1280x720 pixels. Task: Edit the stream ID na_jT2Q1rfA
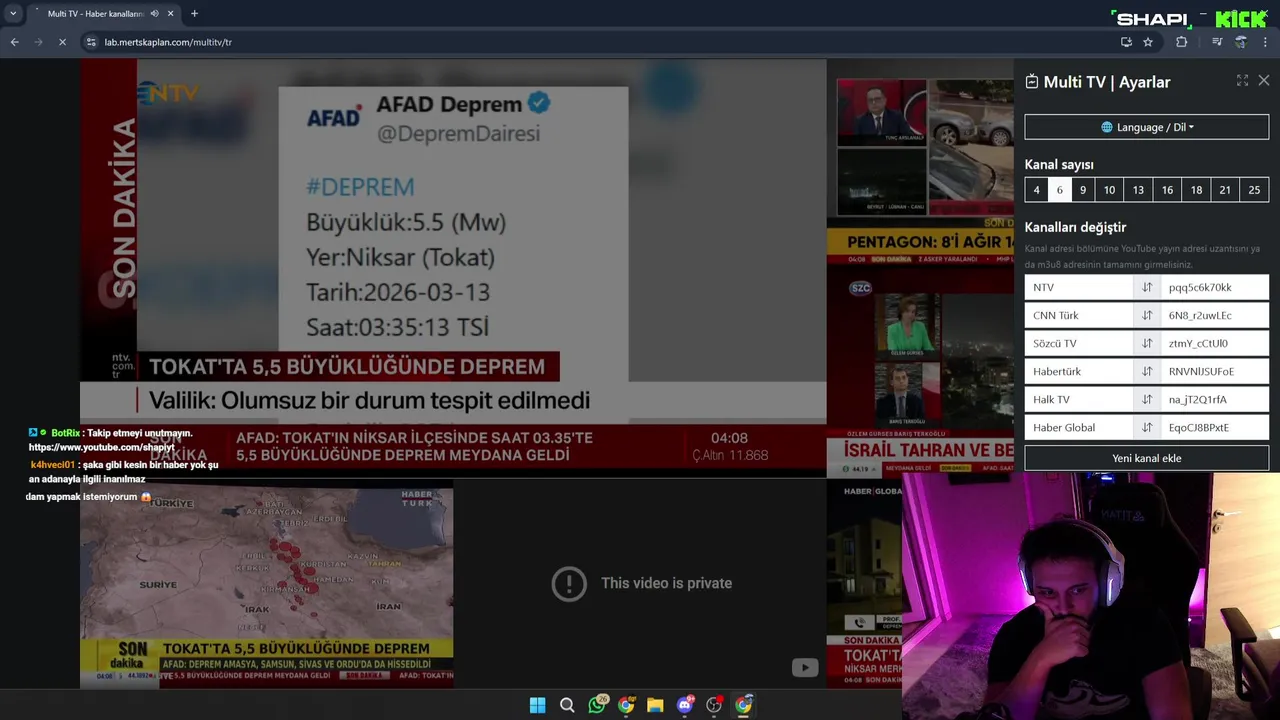pos(1215,399)
